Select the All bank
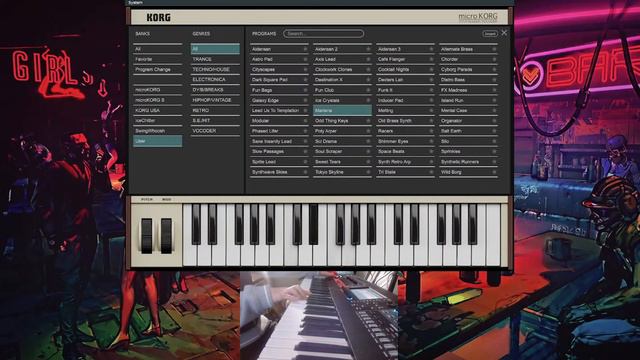640x360 pixels. click(158, 49)
